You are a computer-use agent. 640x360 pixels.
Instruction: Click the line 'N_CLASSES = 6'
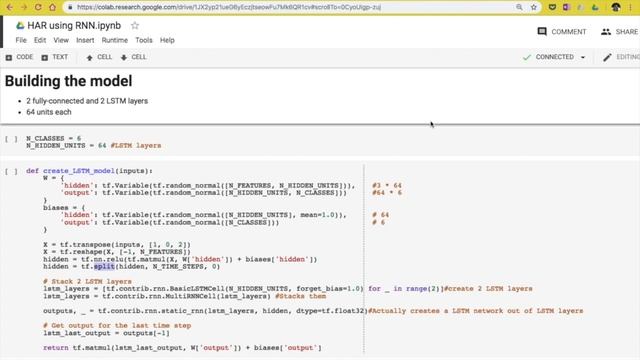53,138
